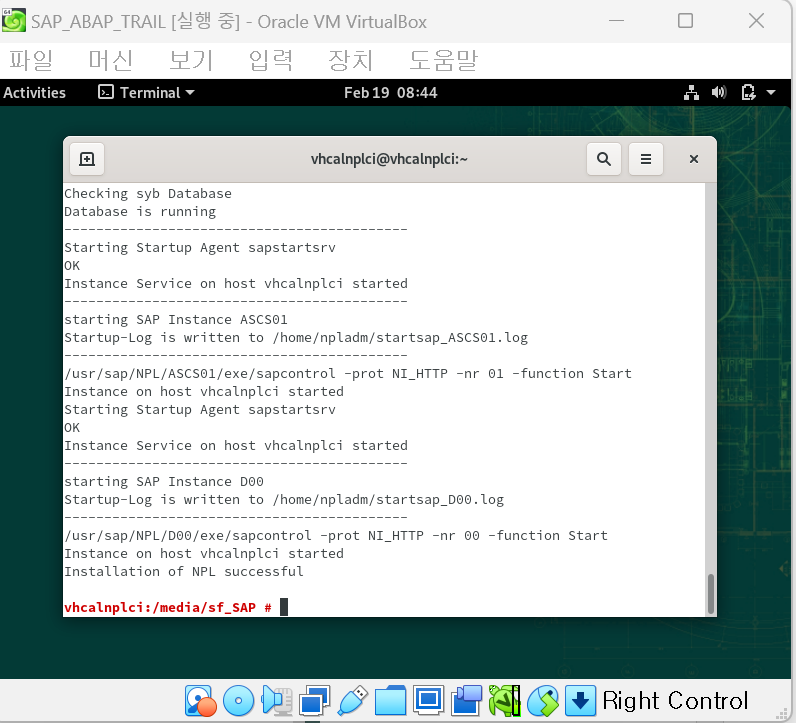This screenshot has width=796, height=723.
Task: Open the 입력 menu
Action: coord(271,60)
